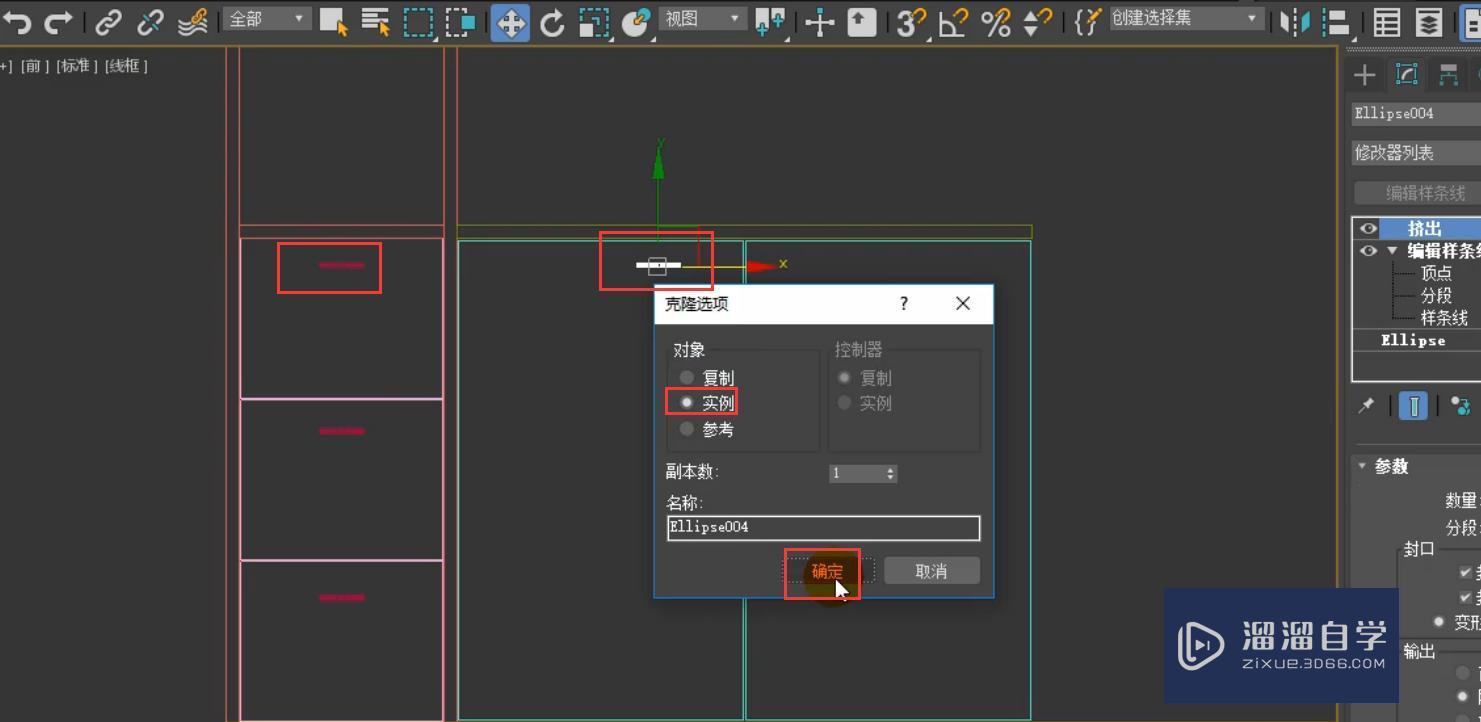This screenshot has height=722, width=1481.
Task: Open the Scene Explorer toggle icon
Action: click(x=1386, y=22)
